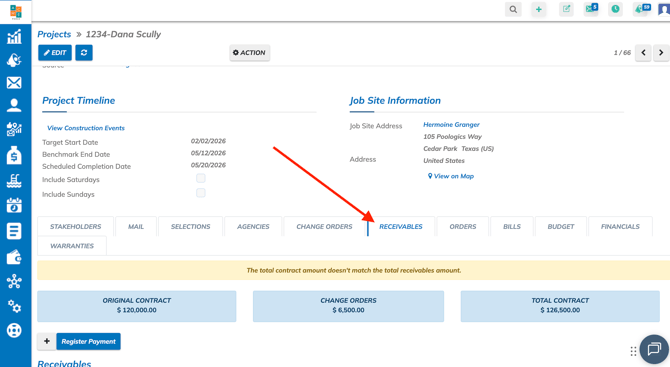Click the plus button beside Register Payment
670x367 pixels.
pyautogui.click(x=47, y=341)
